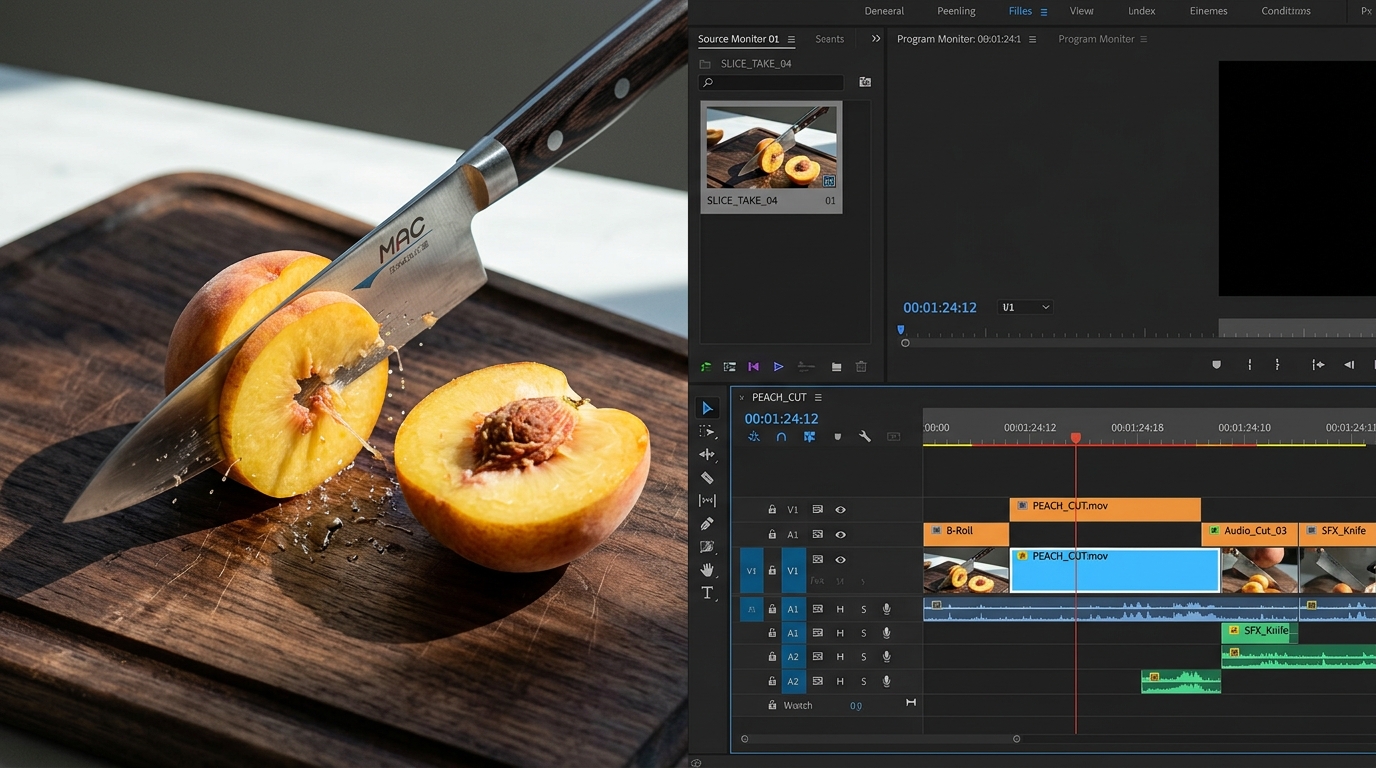This screenshot has width=1376, height=768.
Task: Switch to the Seants tab
Action: (830, 39)
